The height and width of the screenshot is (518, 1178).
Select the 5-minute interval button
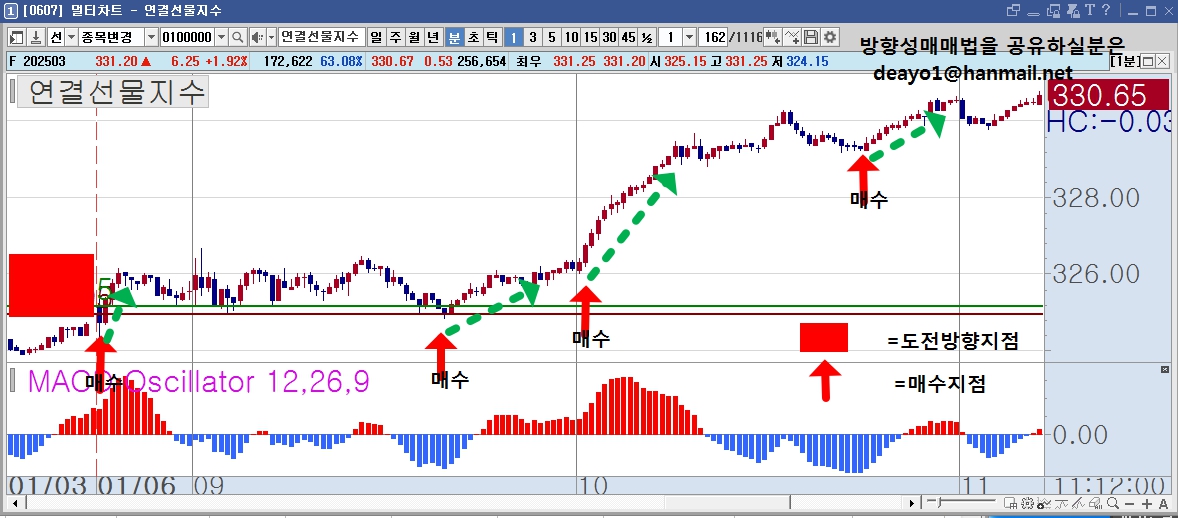551,37
